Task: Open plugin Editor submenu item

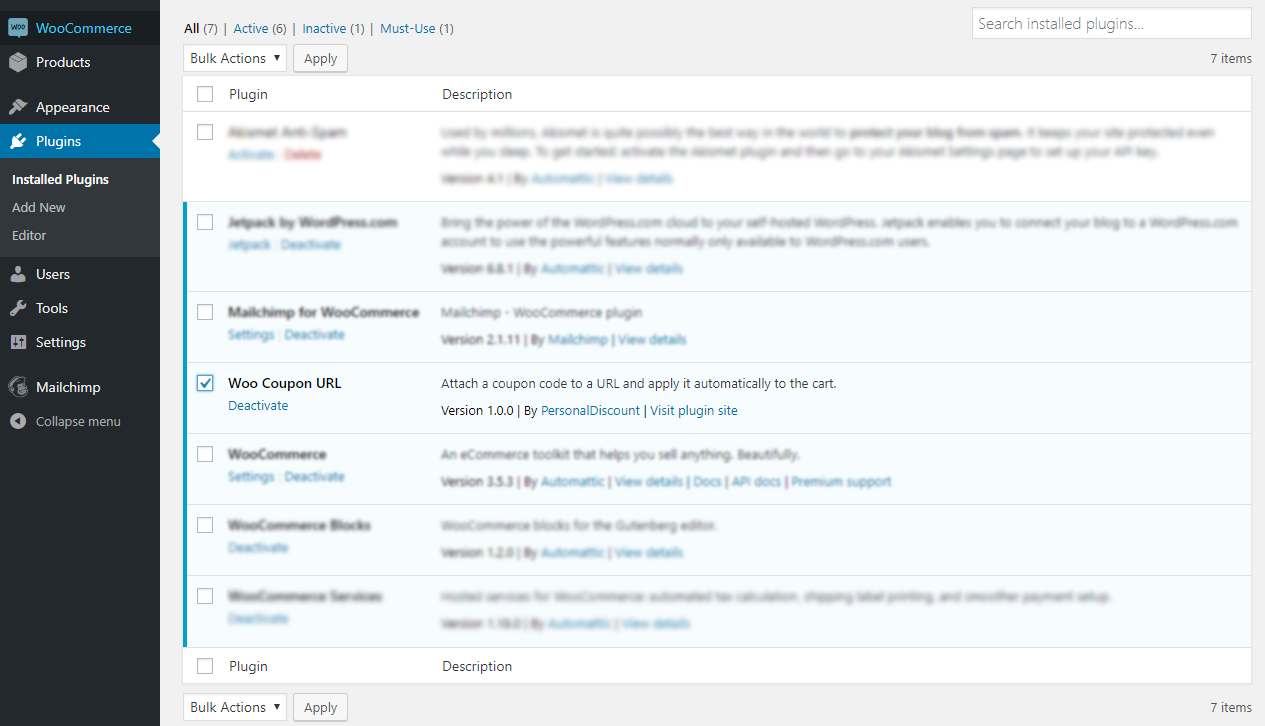Action: tap(29, 236)
